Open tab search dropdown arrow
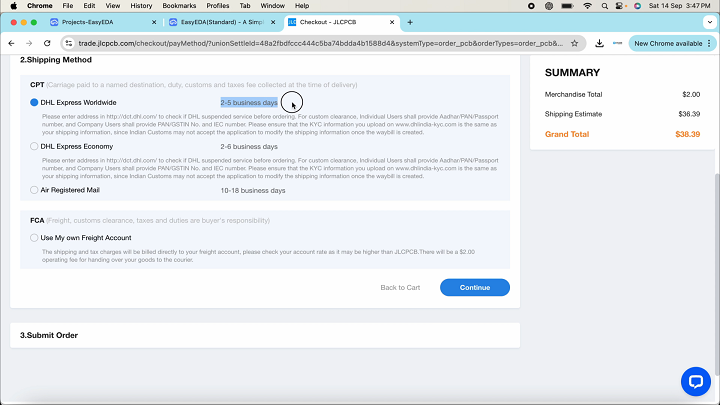The image size is (720, 405). (x=710, y=22)
